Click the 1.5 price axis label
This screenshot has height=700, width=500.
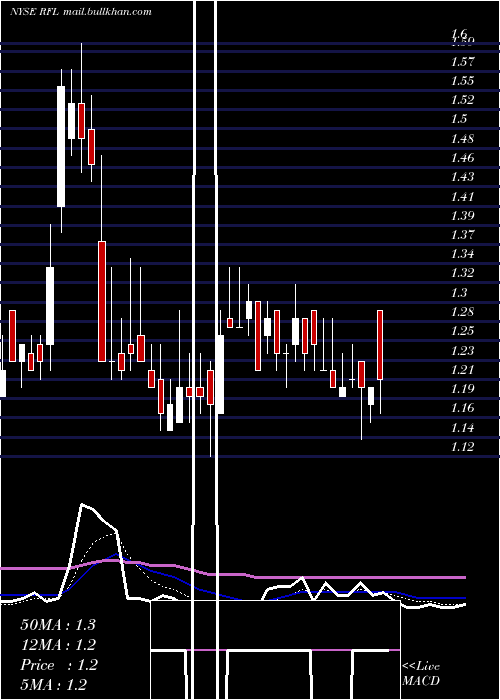tap(459, 119)
